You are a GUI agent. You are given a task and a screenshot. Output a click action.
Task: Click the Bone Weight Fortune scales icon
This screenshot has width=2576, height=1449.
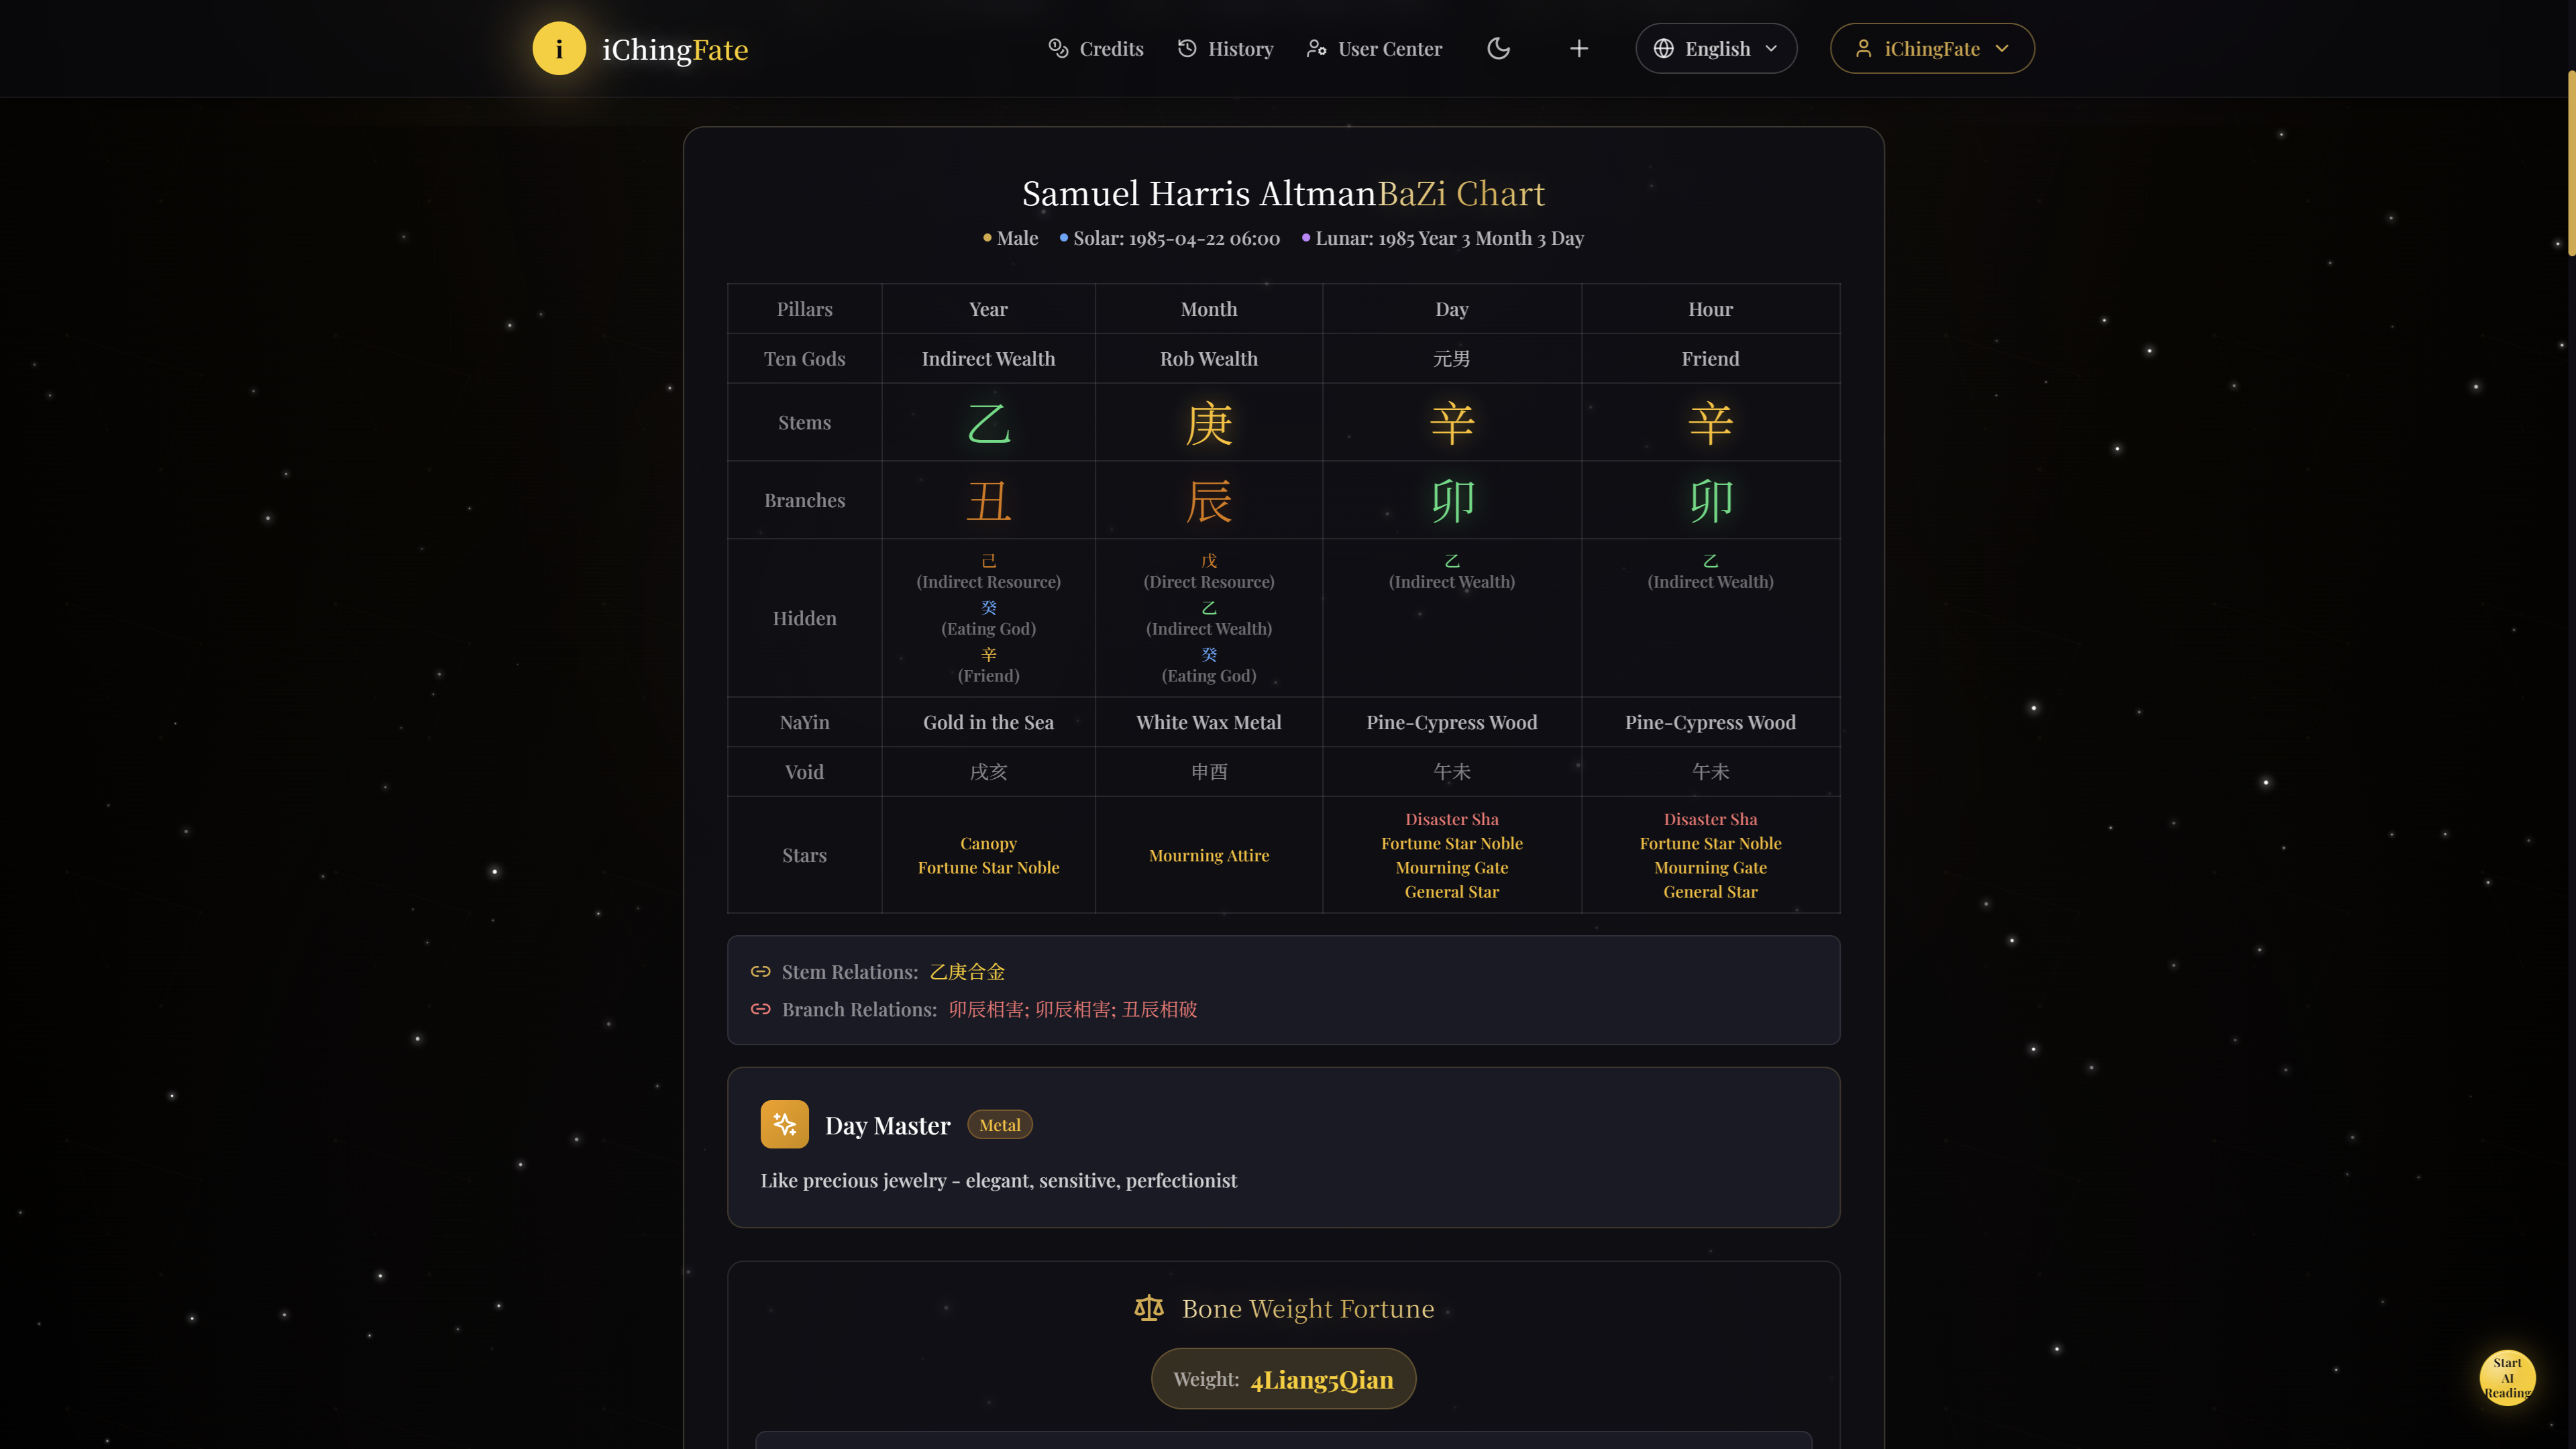[x=1148, y=1307]
